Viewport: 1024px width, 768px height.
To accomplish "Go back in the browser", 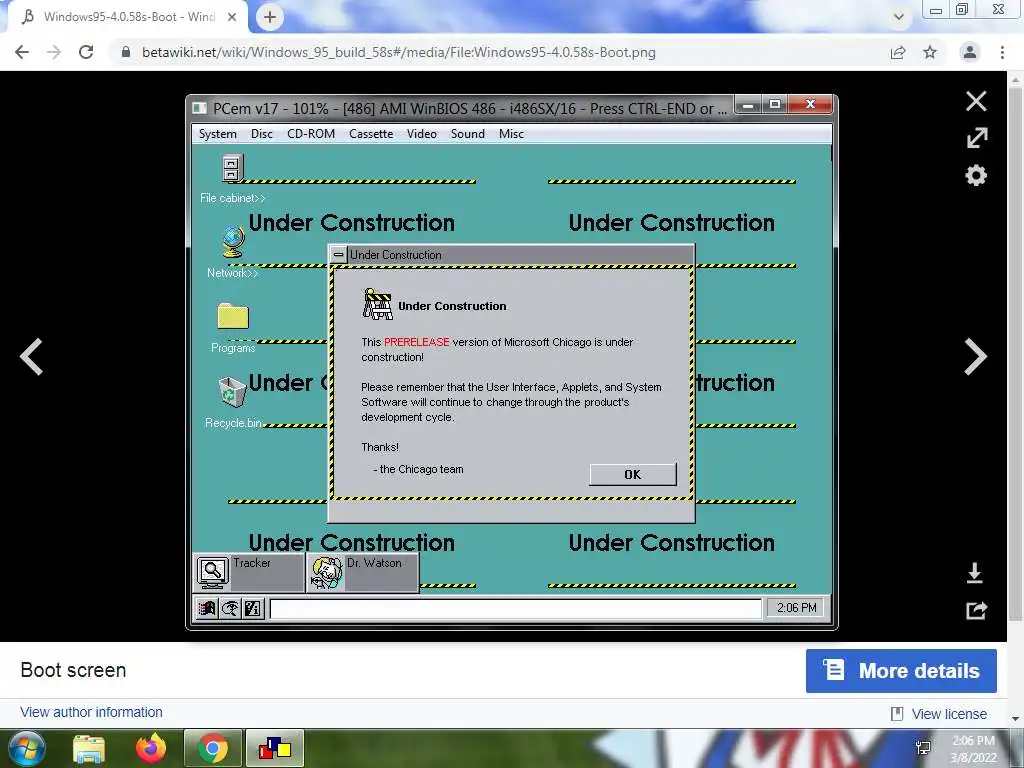I will click(x=22, y=52).
